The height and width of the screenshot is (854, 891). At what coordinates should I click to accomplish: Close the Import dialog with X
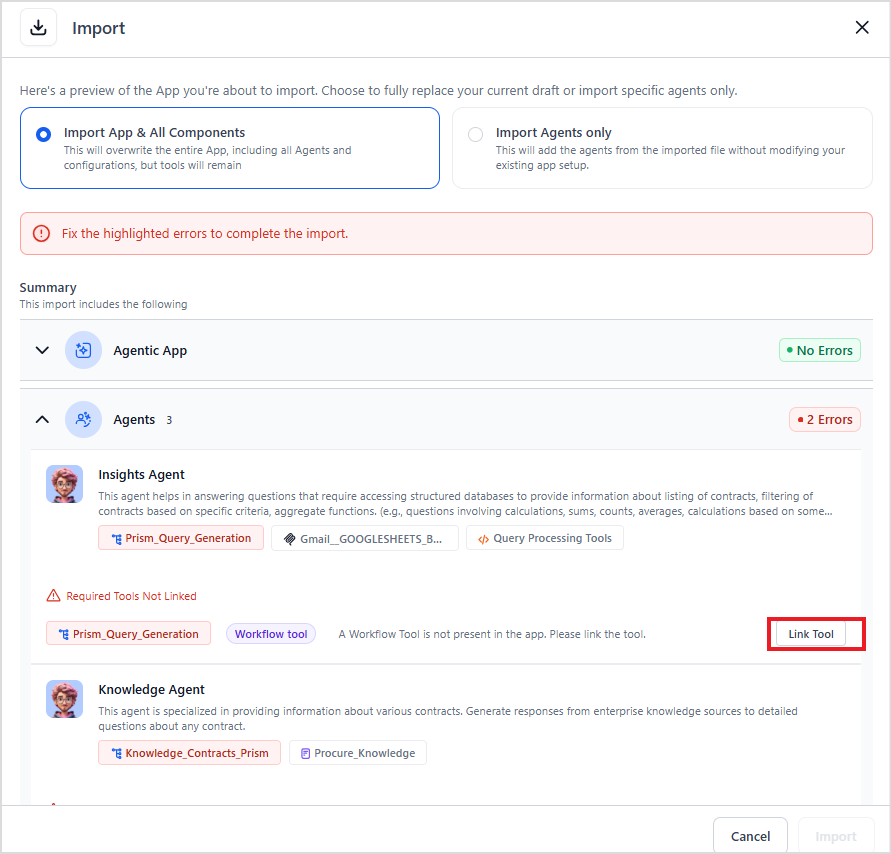862,28
